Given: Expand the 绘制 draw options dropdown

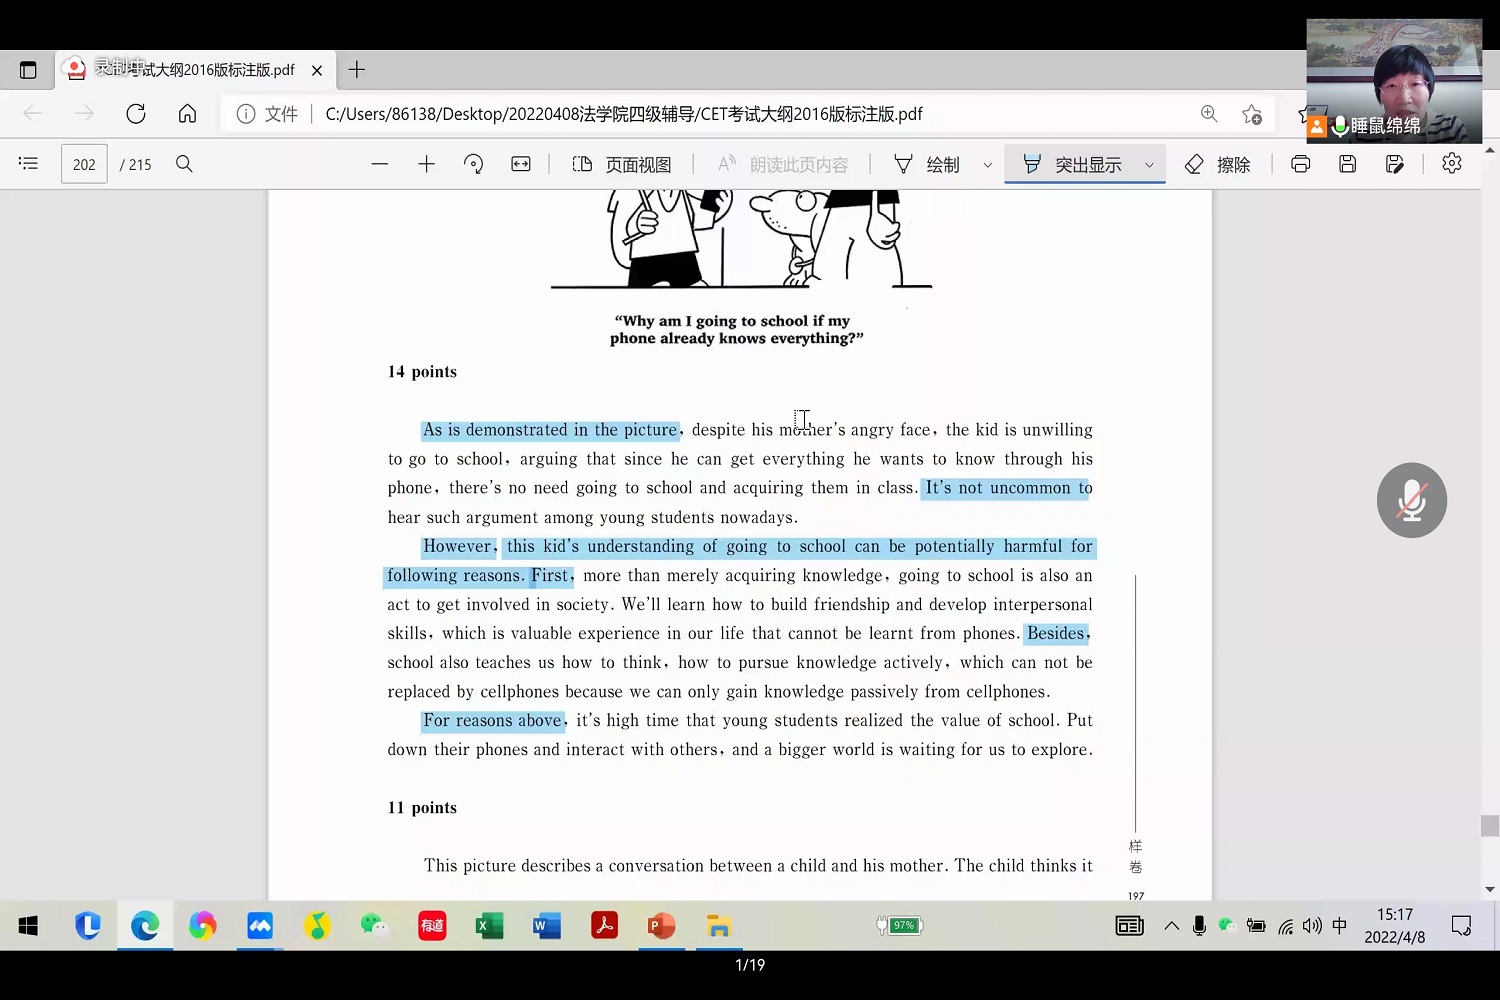Looking at the screenshot, I should pyautogui.click(x=988, y=165).
